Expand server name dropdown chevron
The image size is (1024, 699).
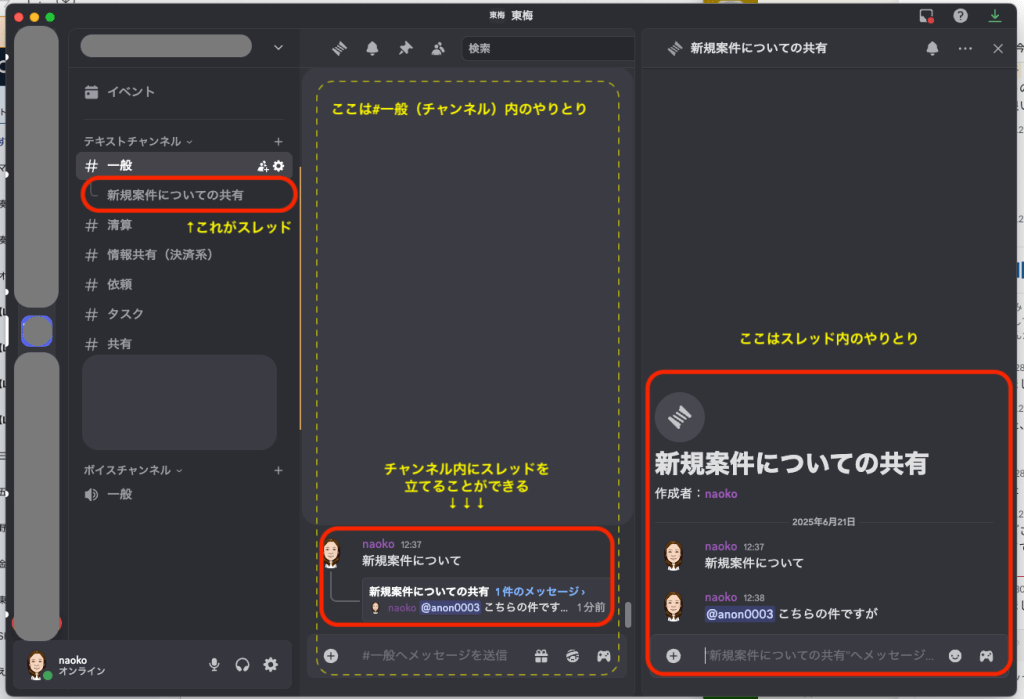[x=278, y=47]
